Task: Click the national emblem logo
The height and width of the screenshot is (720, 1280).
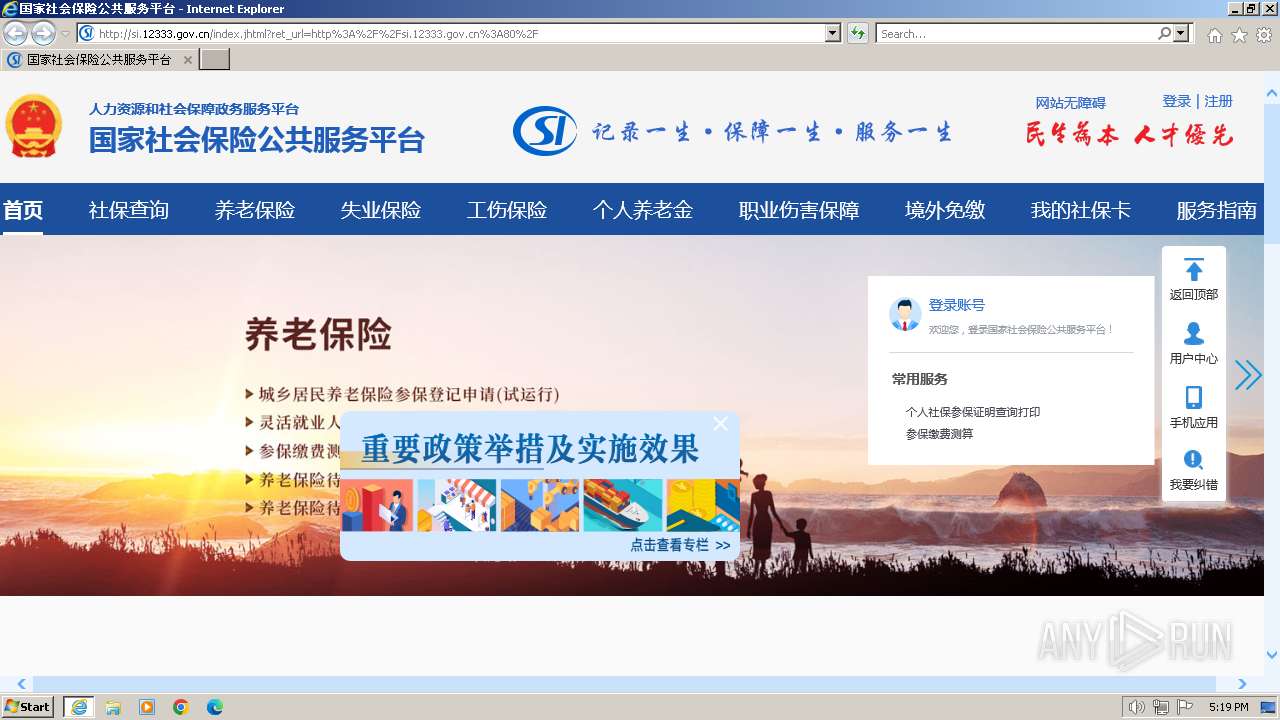Action: pyautogui.click(x=34, y=126)
